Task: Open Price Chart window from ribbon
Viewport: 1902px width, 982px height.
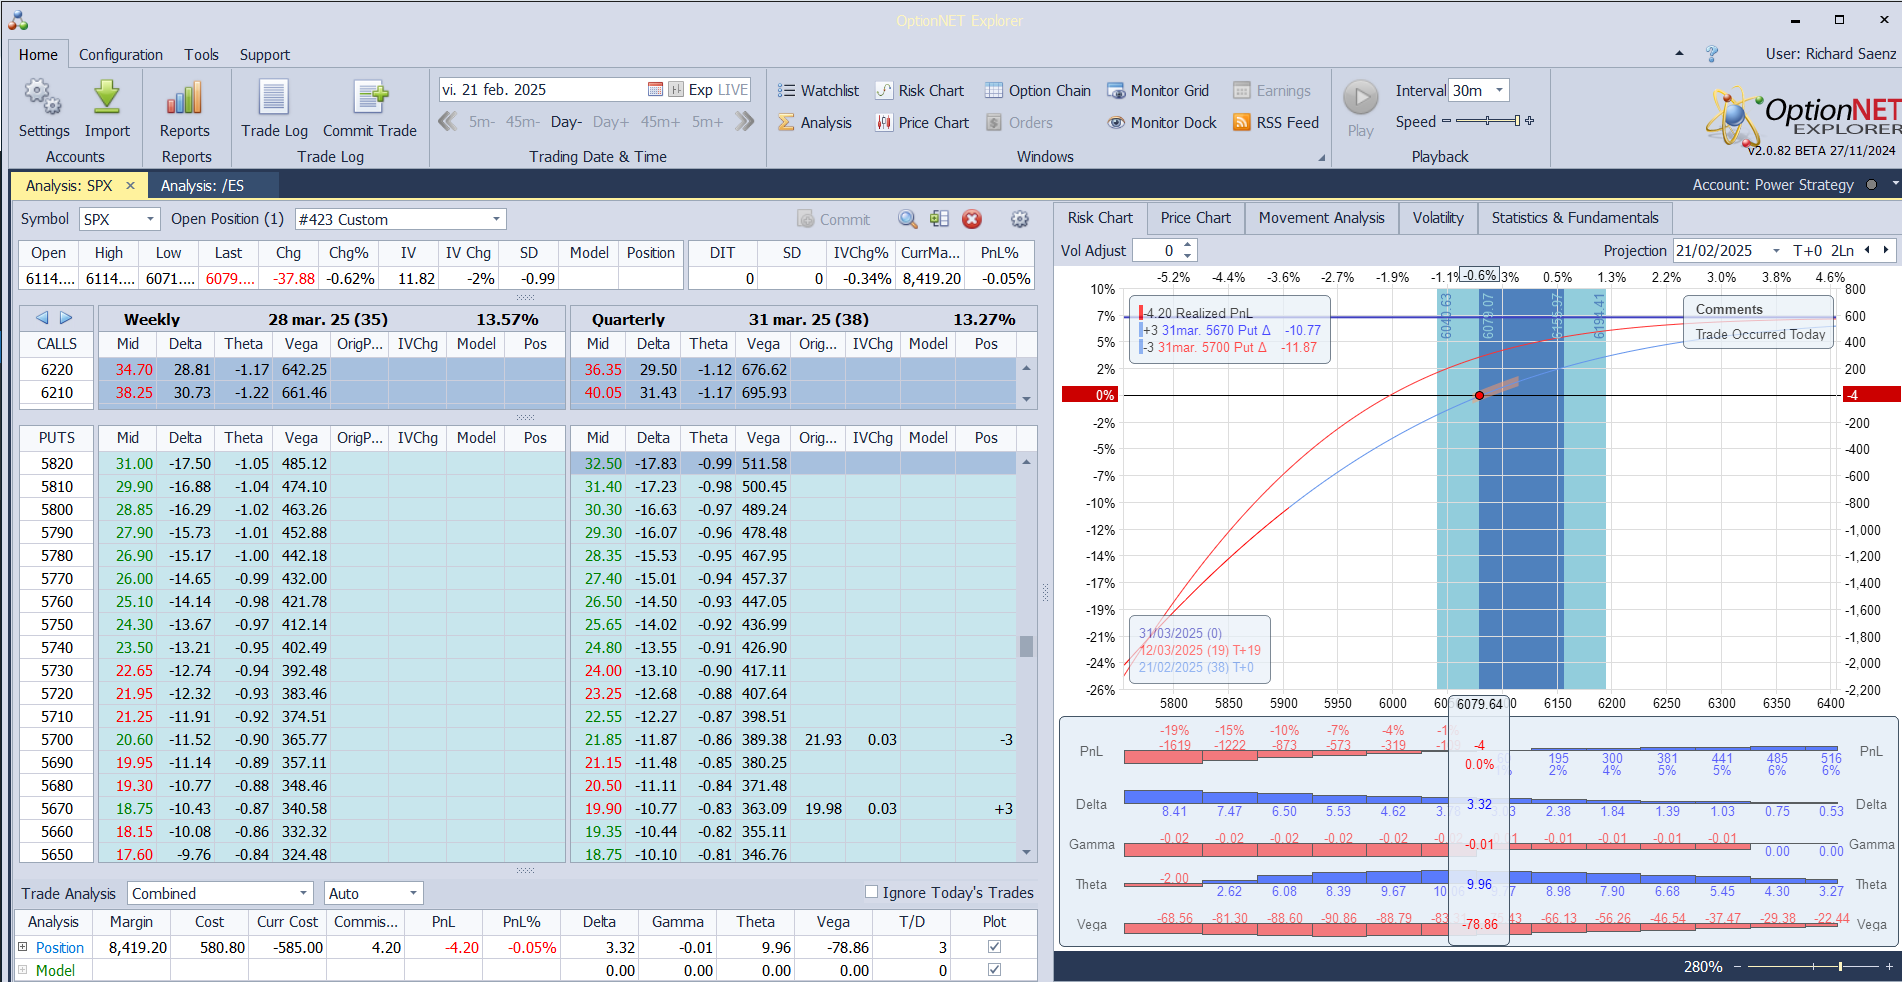Action: click(x=922, y=123)
